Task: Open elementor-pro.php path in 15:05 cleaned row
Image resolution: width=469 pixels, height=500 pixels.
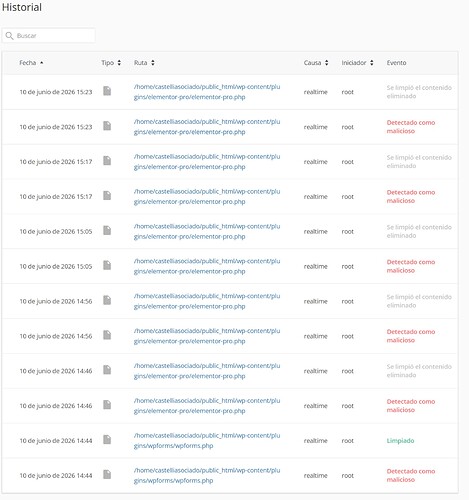Action: [207, 231]
